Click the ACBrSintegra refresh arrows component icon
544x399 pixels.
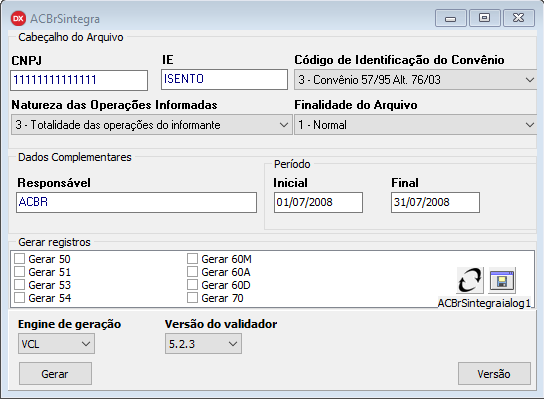coord(470,280)
